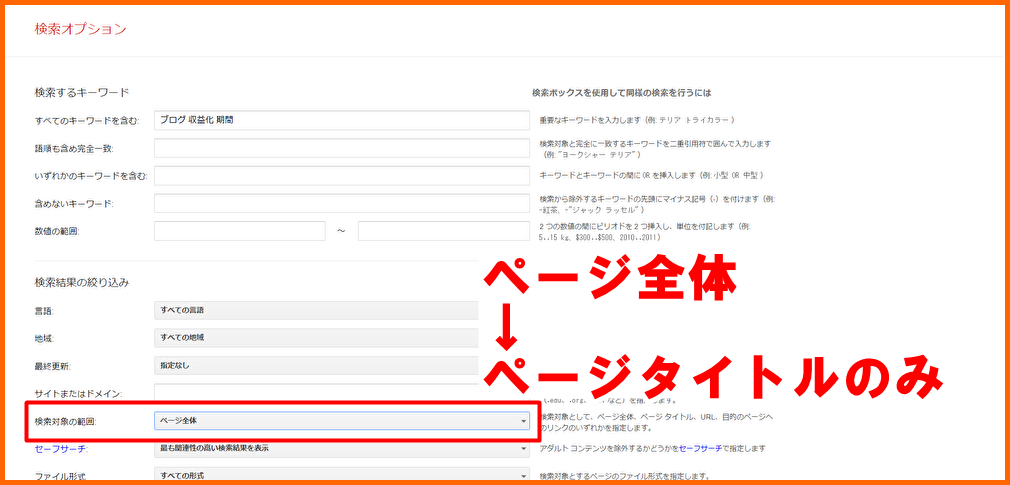Open the '地域' dropdown showing すべての地域

tap(316, 338)
